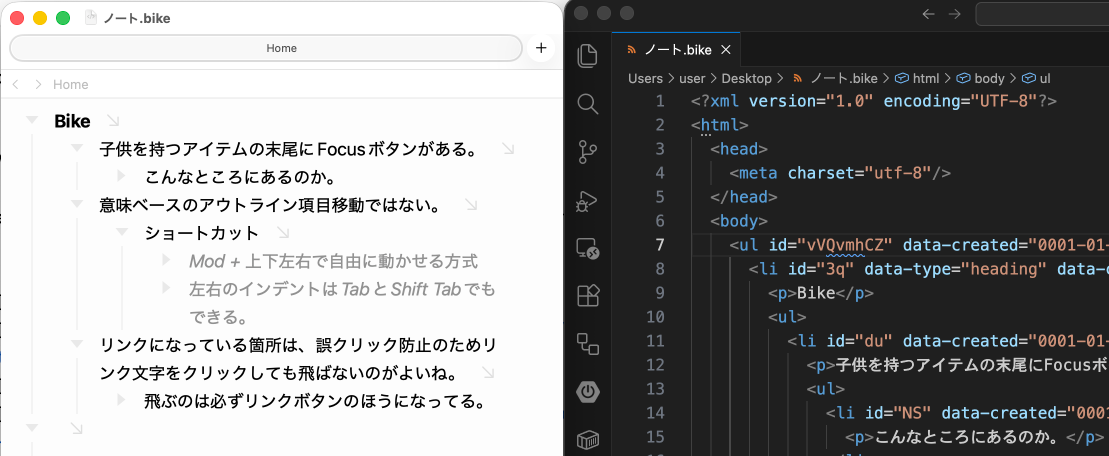Click the text こんなところにあるのか。 in Bike outline

pos(240,176)
